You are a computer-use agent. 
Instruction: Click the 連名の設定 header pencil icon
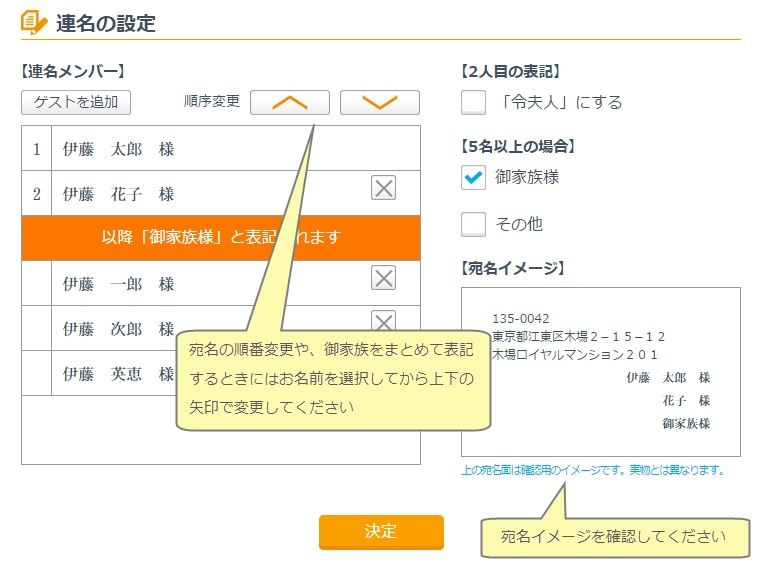coord(34,21)
